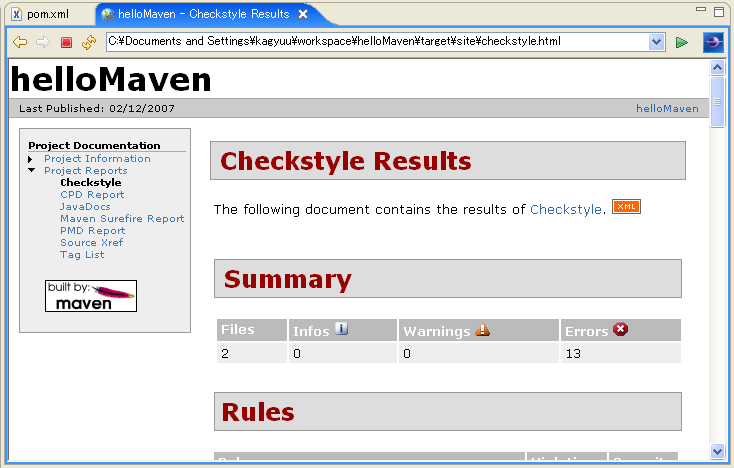Click the scrollbar down arrow

(717, 451)
